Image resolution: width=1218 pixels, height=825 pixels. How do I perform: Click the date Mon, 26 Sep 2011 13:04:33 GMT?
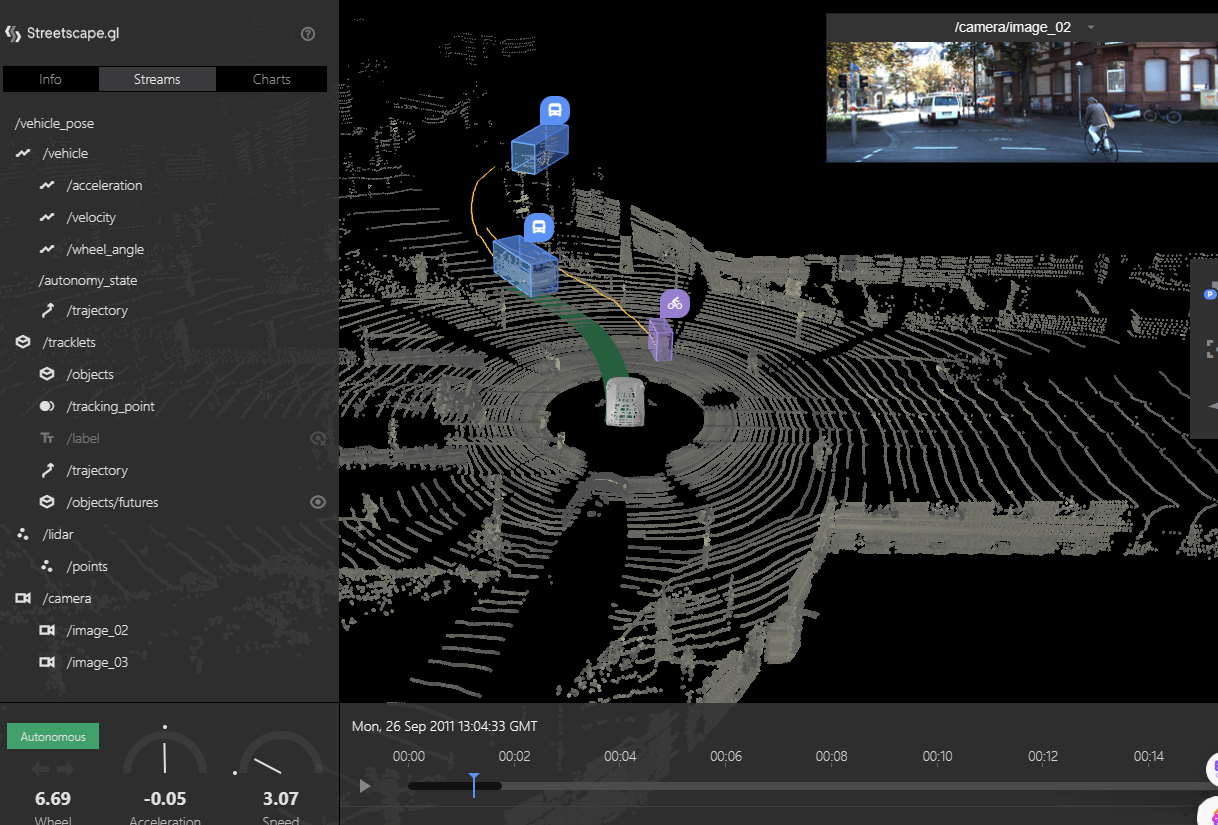445,726
